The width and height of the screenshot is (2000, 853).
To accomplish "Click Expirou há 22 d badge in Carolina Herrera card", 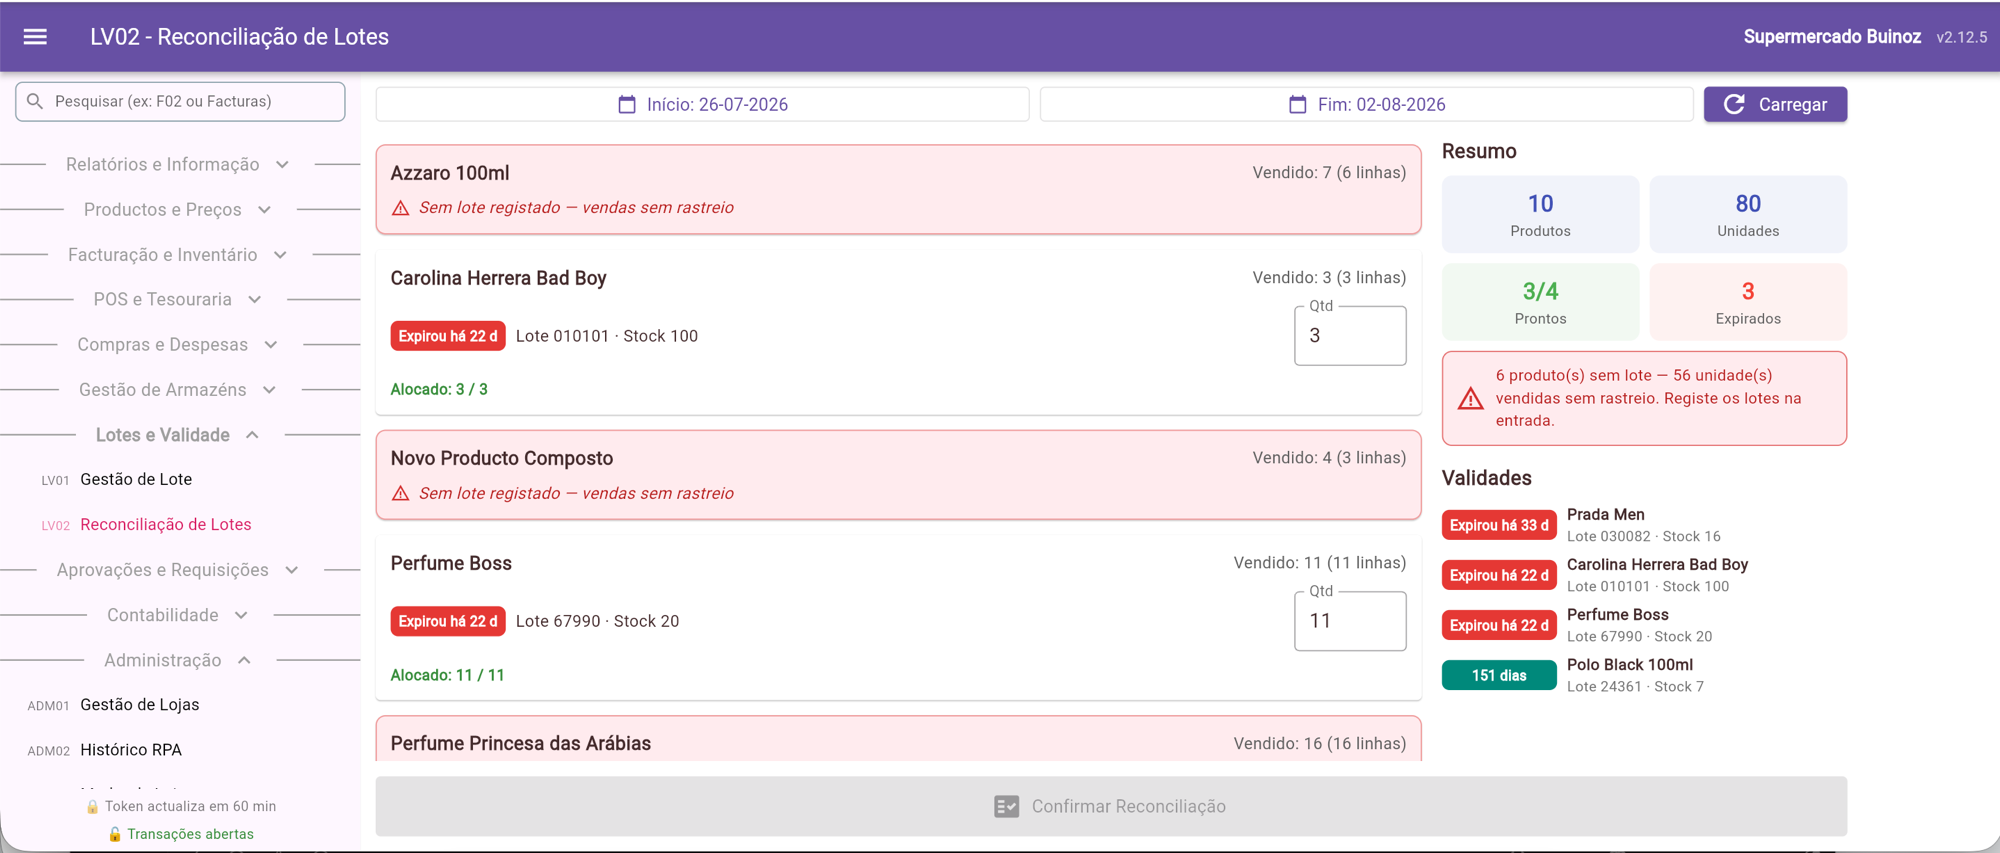I will click(x=448, y=336).
